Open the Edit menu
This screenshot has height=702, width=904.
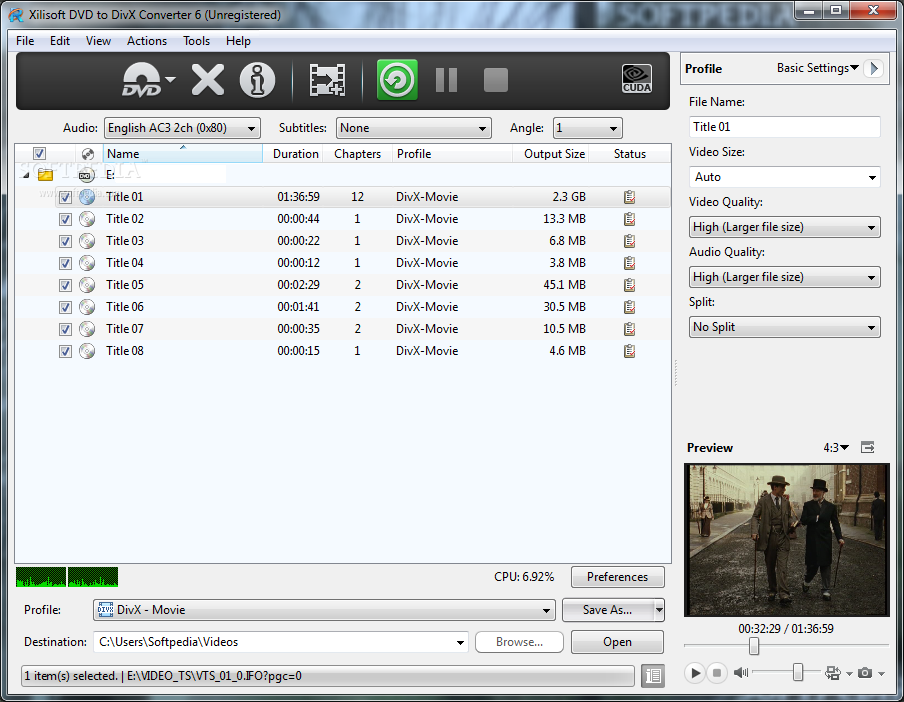(x=59, y=41)
